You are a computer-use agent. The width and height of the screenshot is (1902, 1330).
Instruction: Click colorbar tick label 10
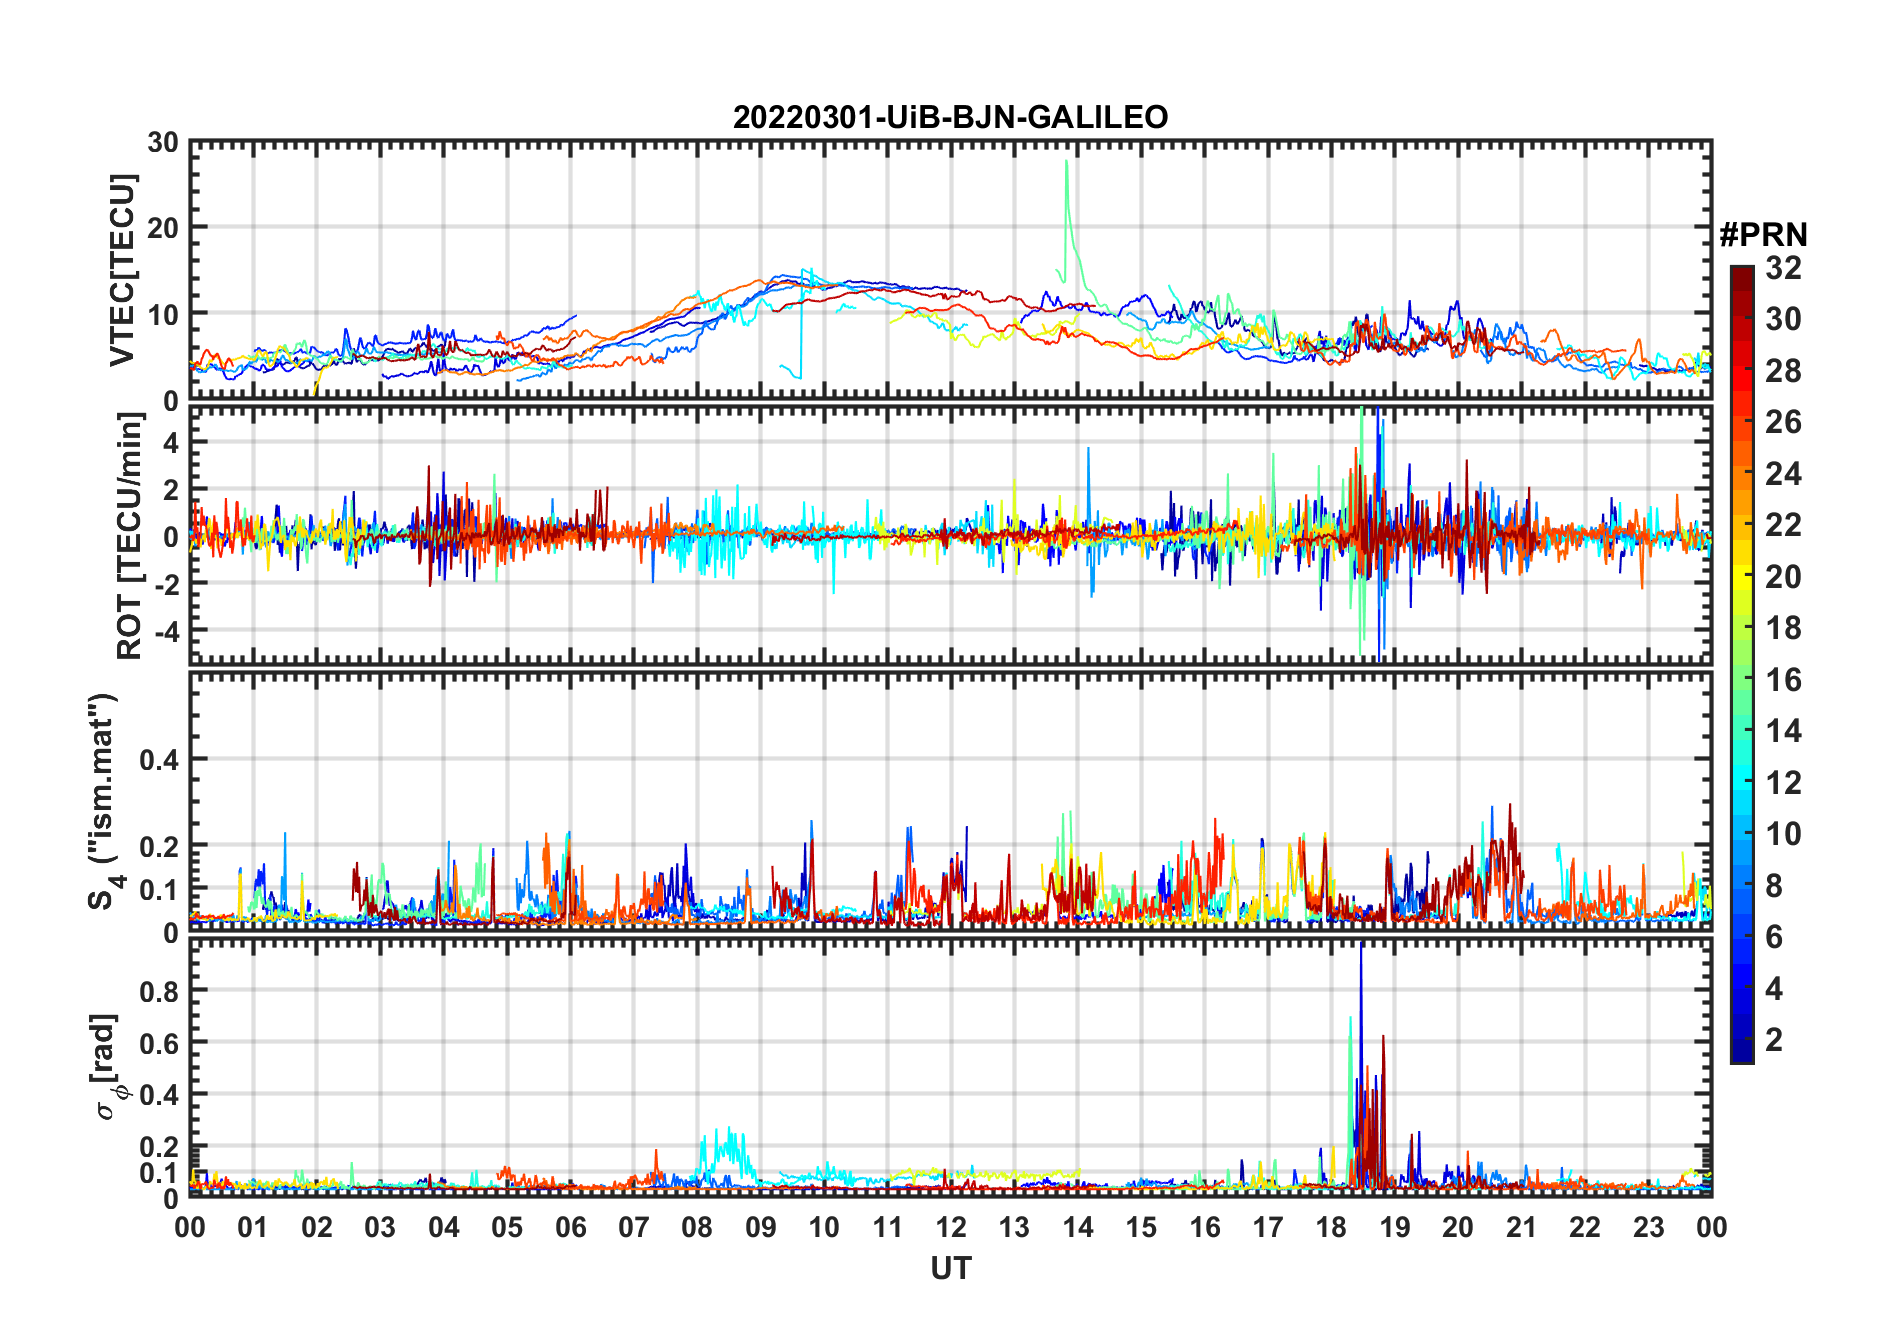coord(1784,834)
